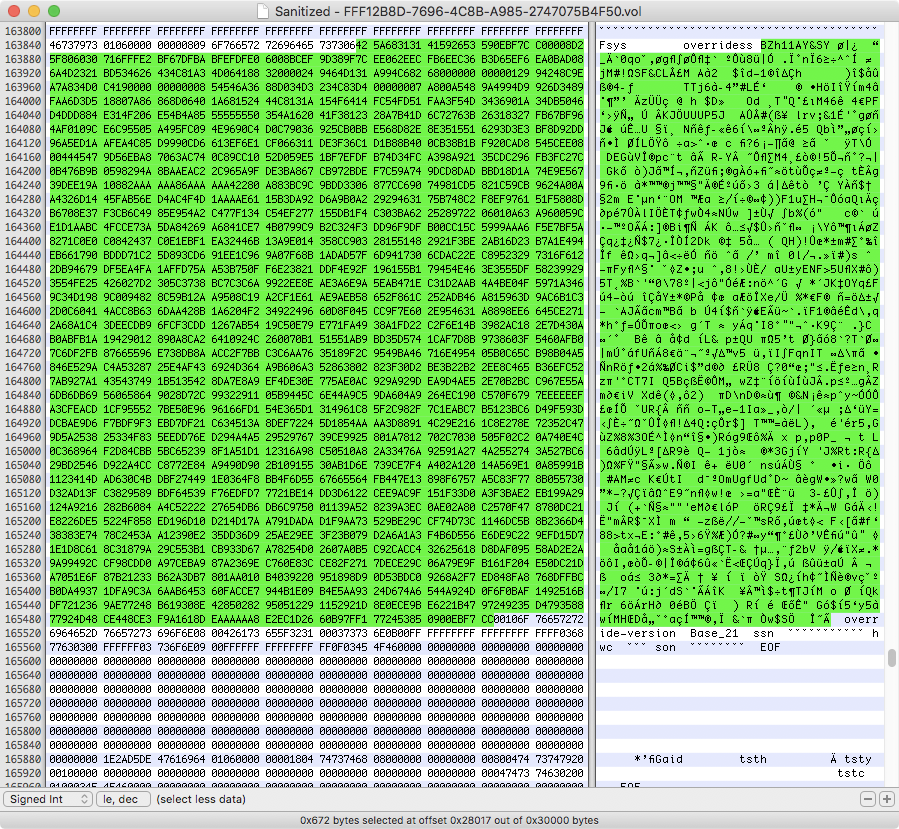
Task: Remove inspector row with the minus button
Action: coord(868,799)
